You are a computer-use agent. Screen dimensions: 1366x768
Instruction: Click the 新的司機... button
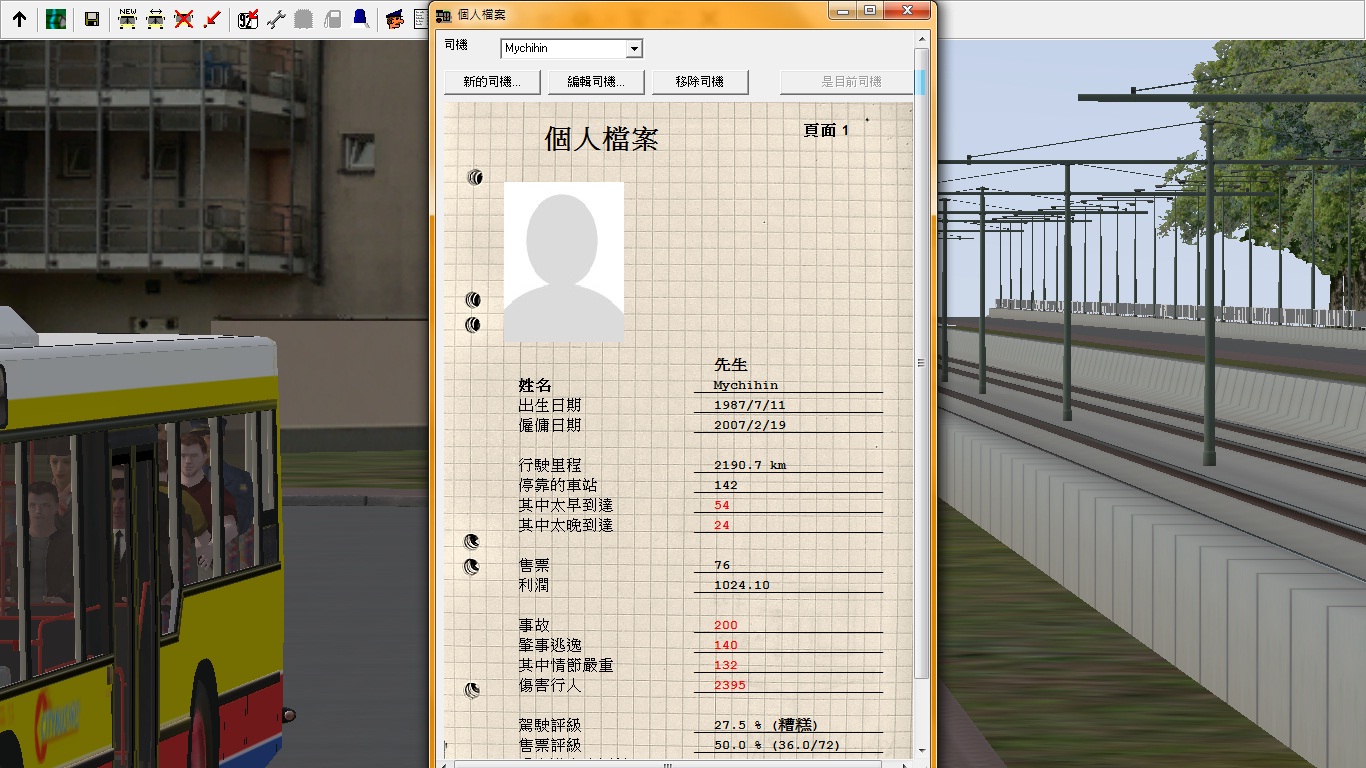pyautogui.click(x=492, y=82)
